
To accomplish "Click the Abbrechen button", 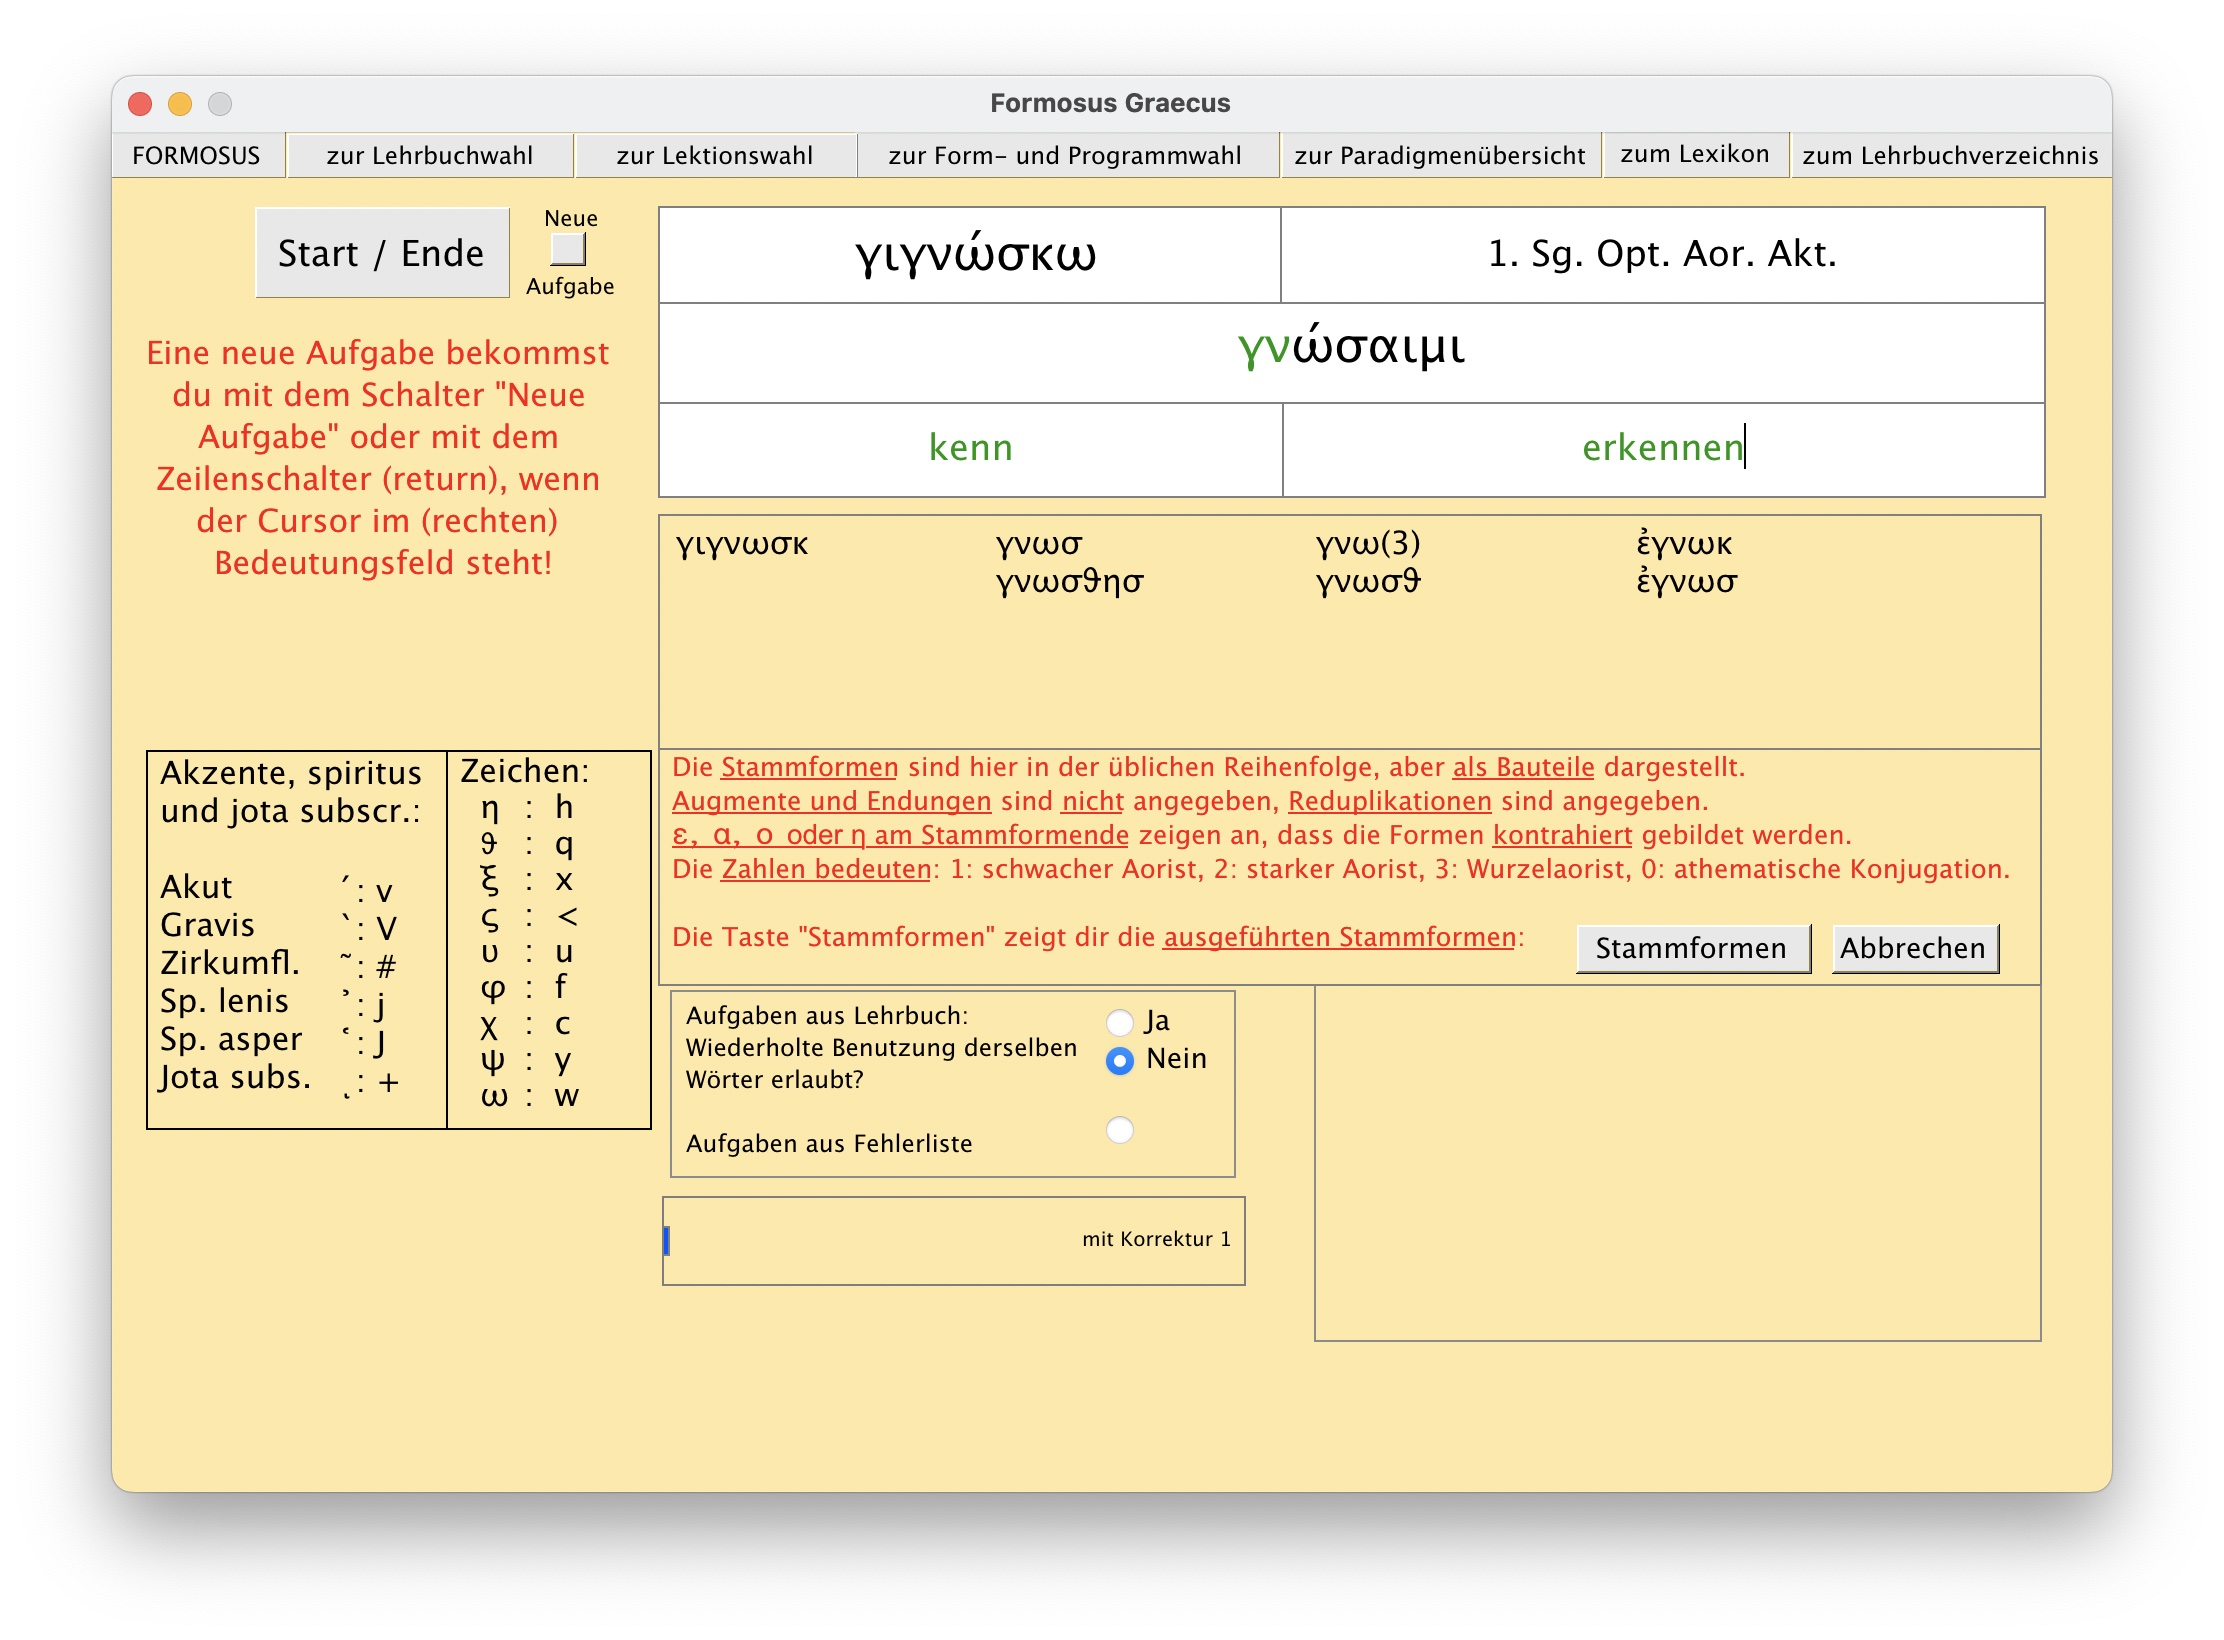I will [1912, 947].
